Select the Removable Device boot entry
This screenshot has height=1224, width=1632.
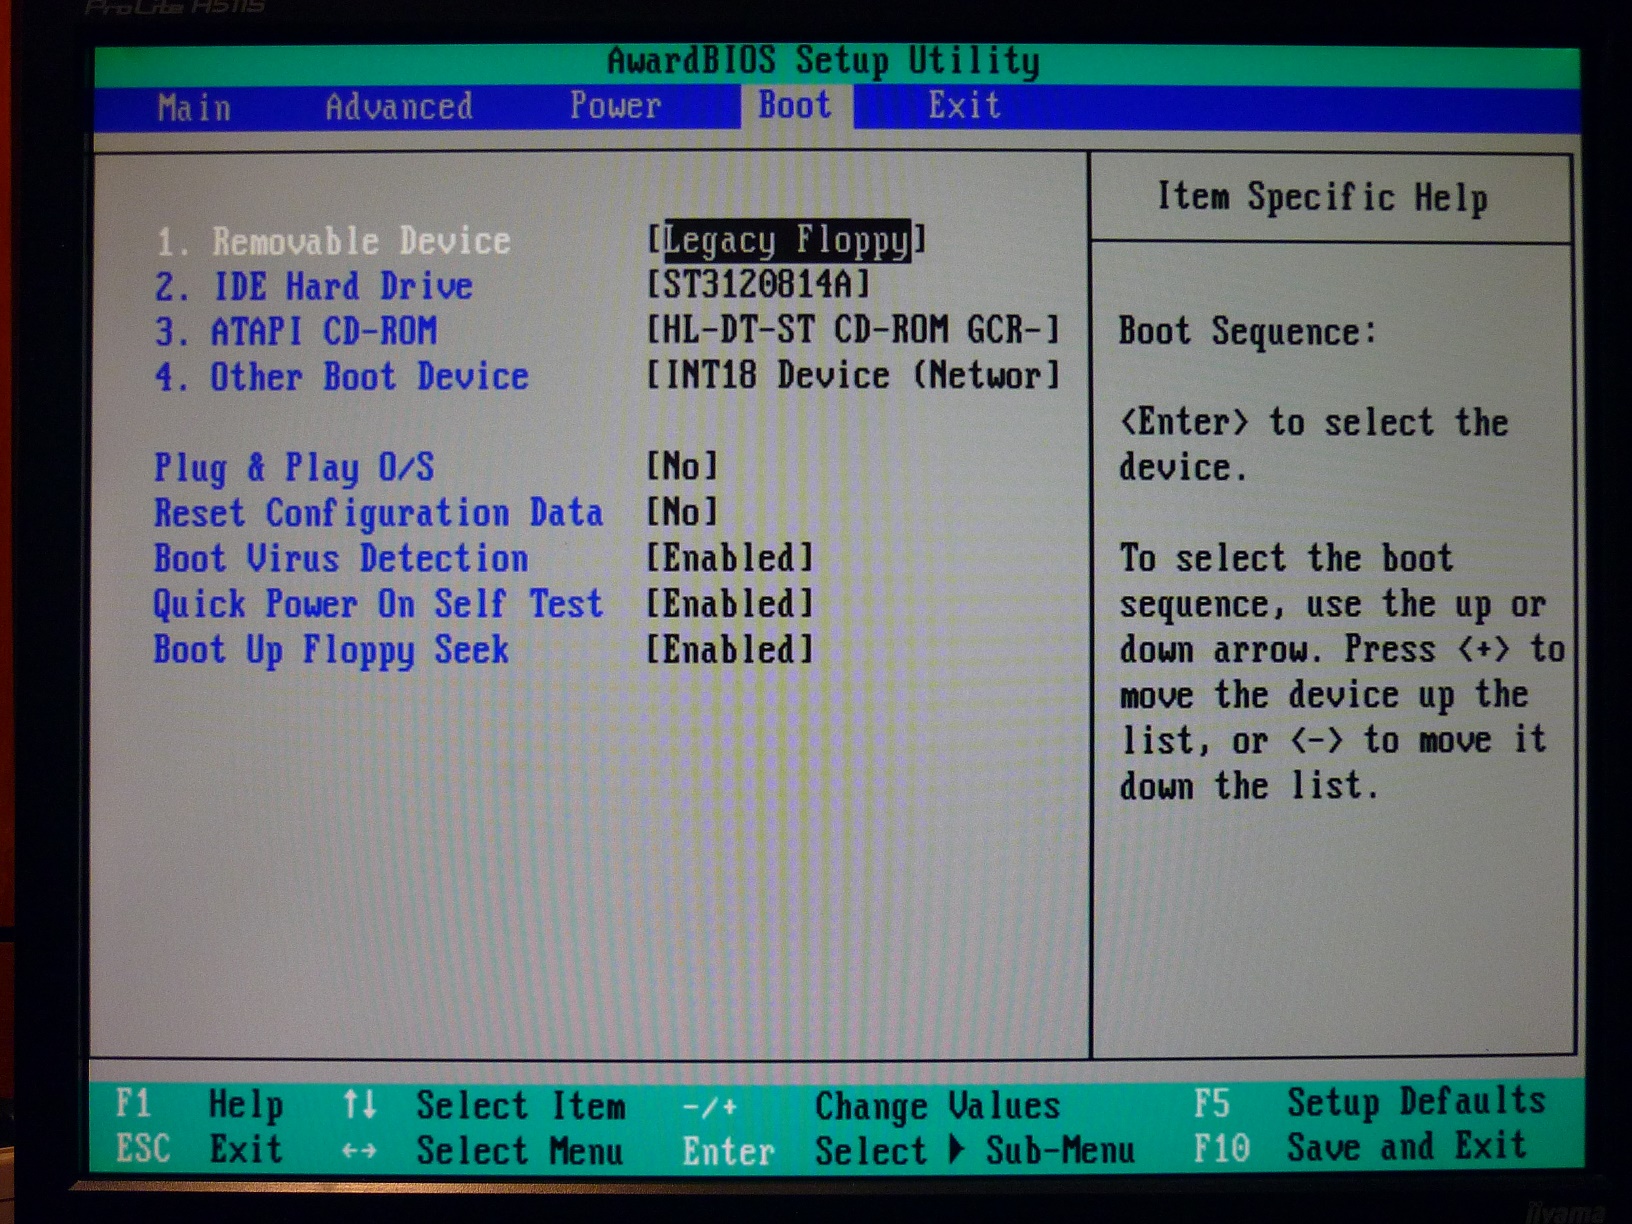click(x=333, y=241)
